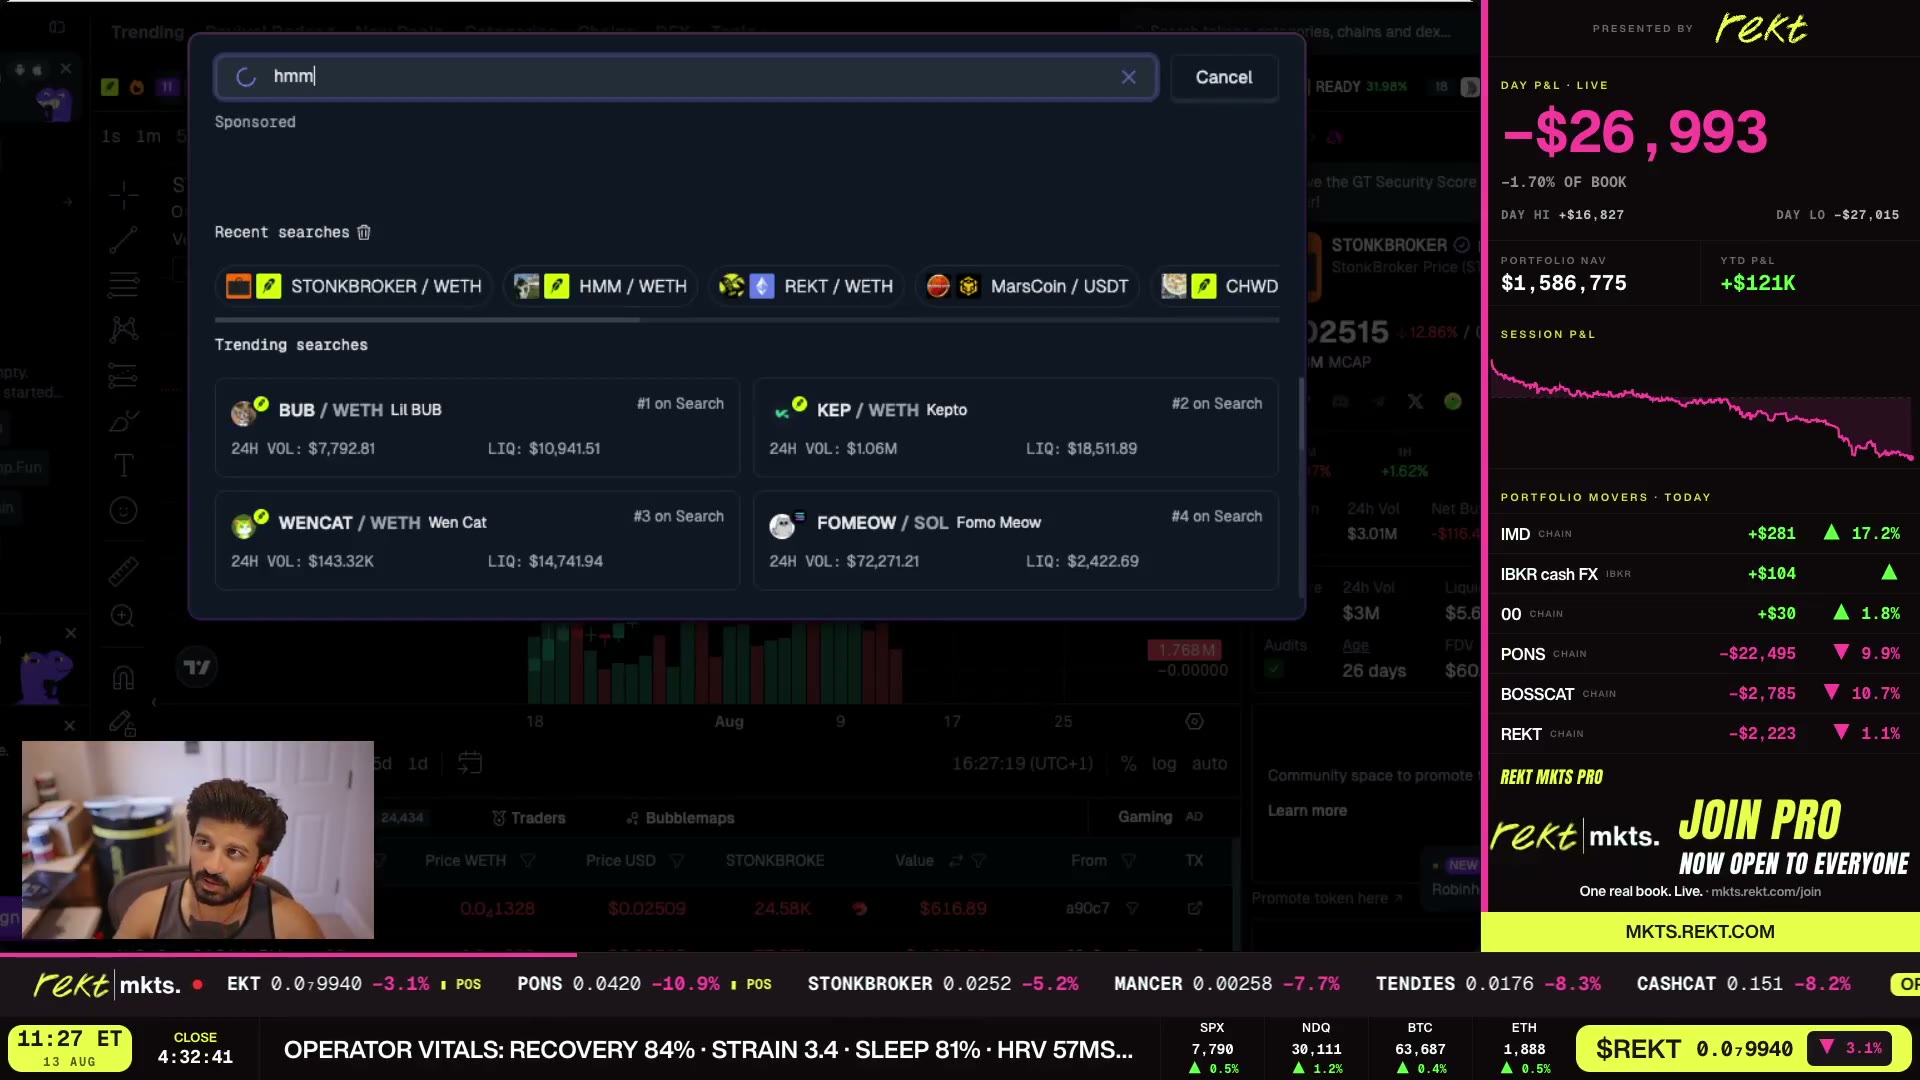Open the KEP / WETH Kepto trending result
Screen dimensions: 1920x1080
coord(1015,427)
